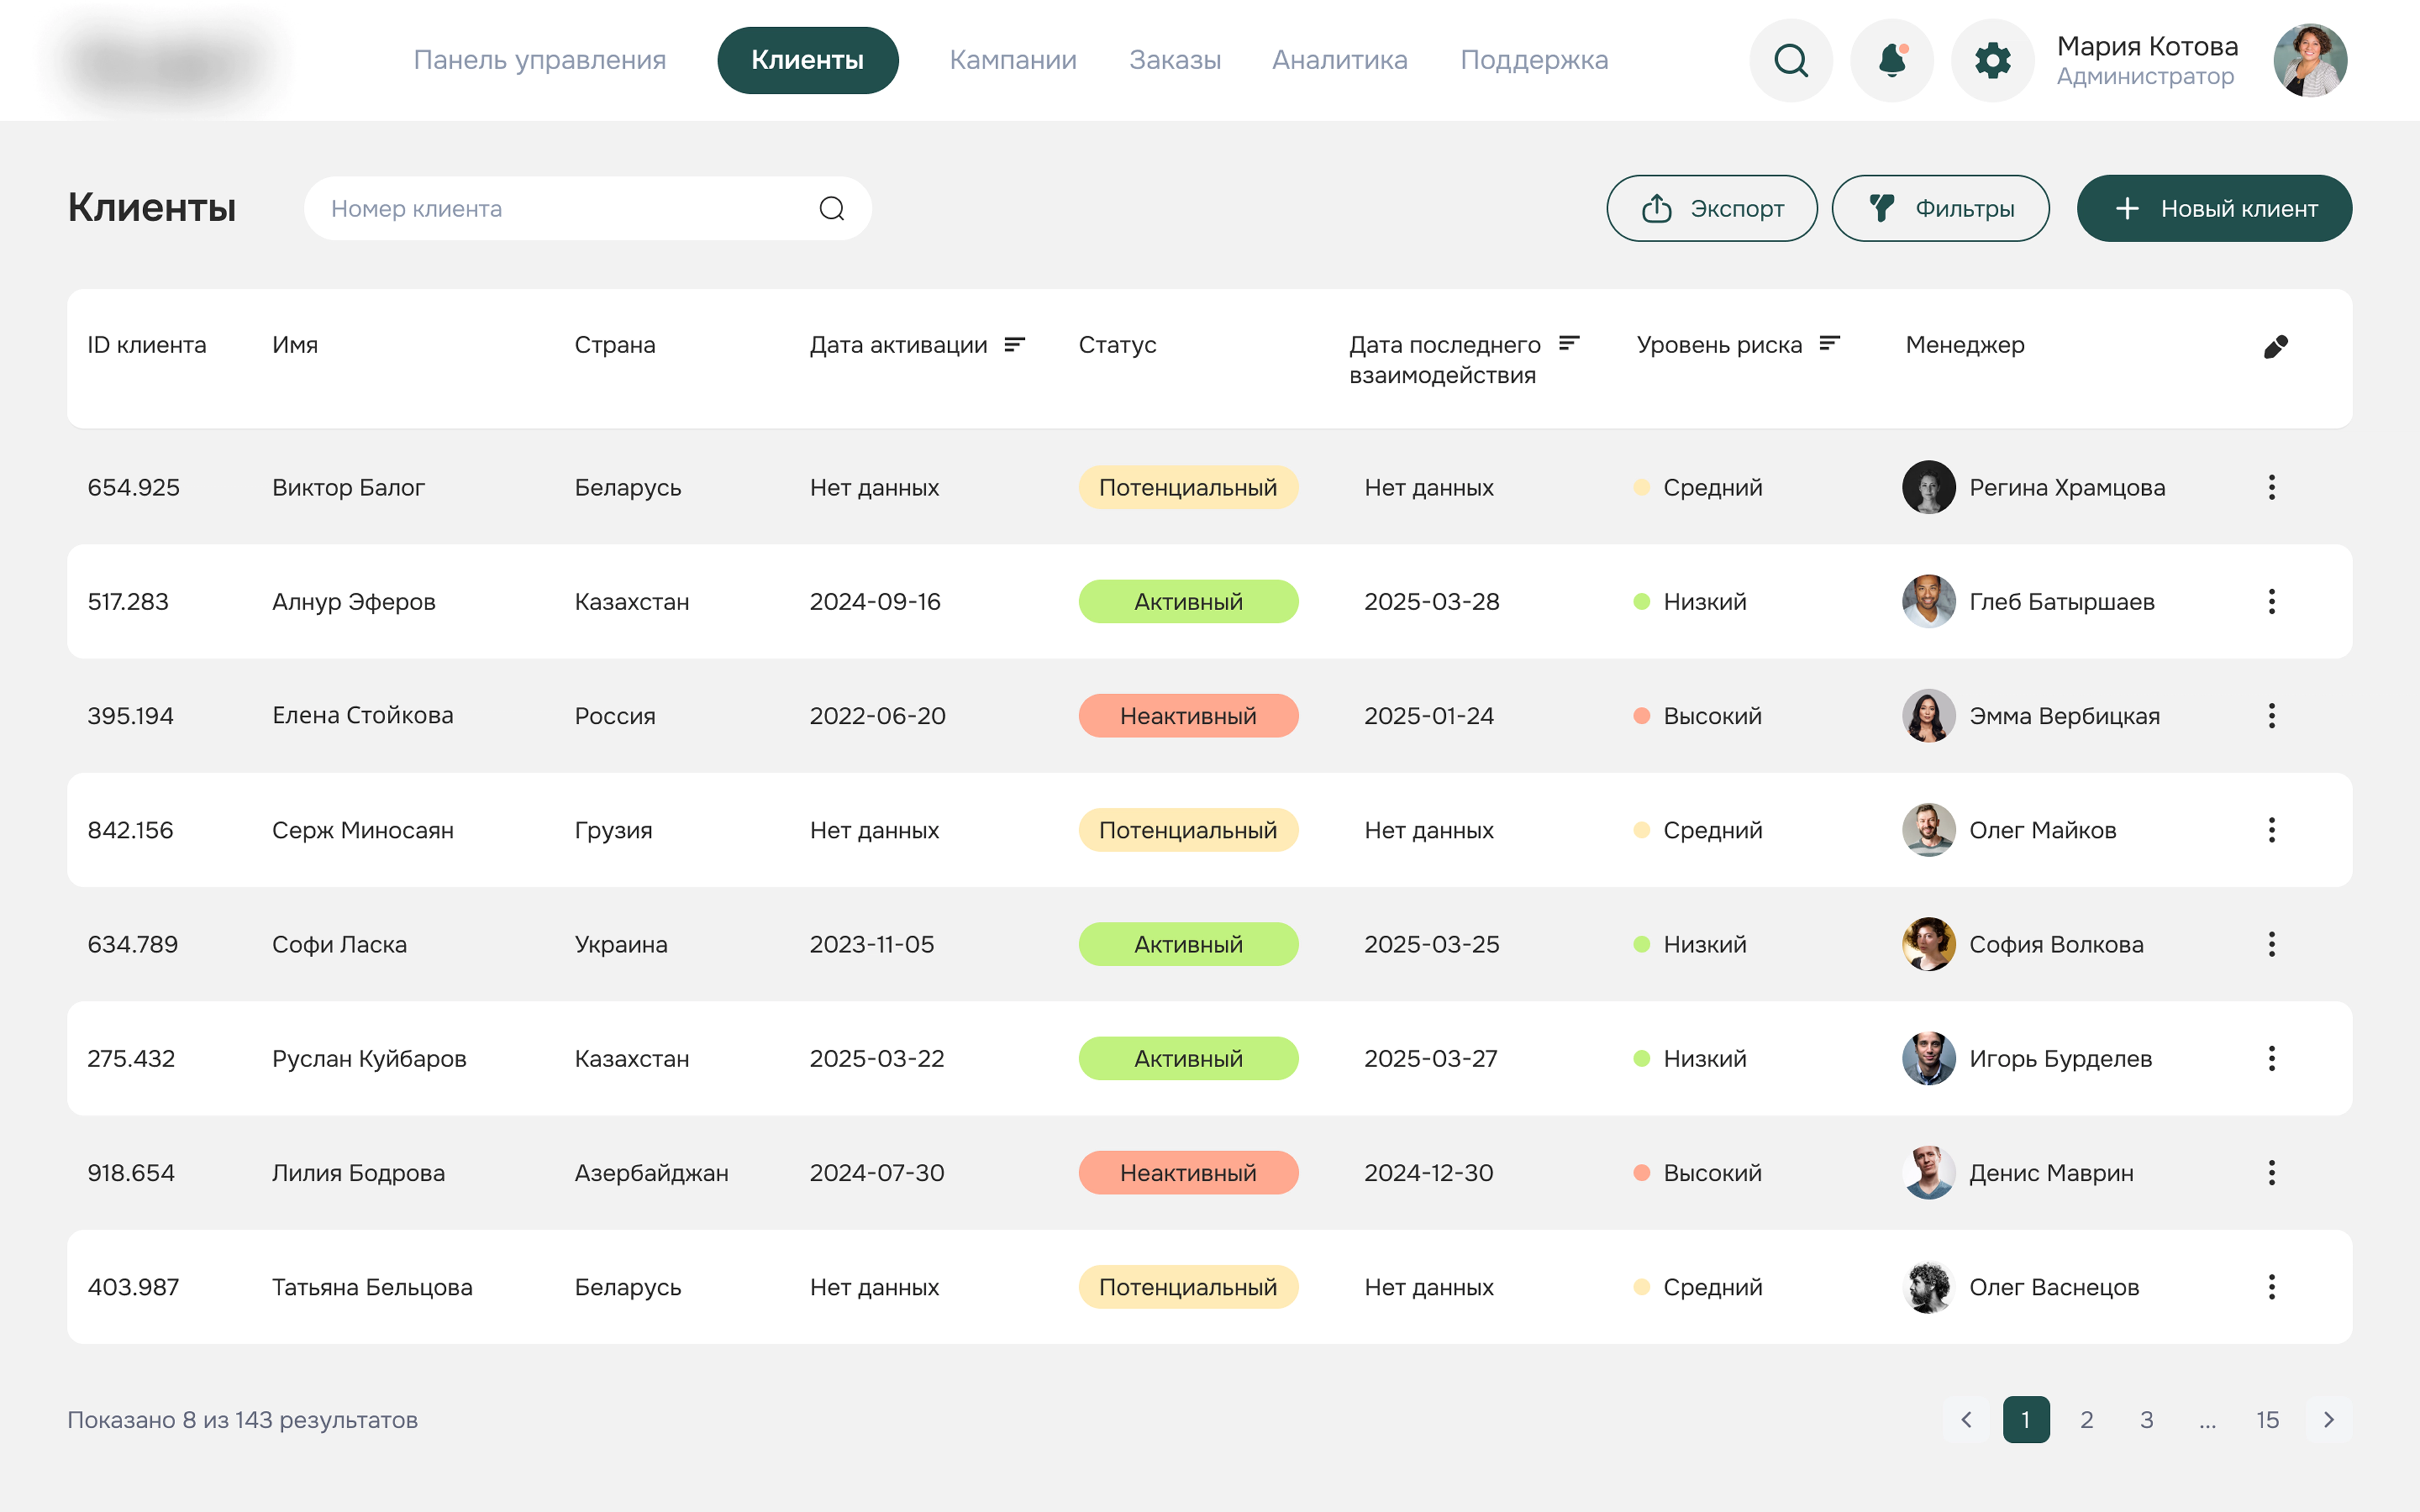Screen dimensions: 2420x1512
Task: Switch to Аналитика tab
Action: tap(1339, 60)
